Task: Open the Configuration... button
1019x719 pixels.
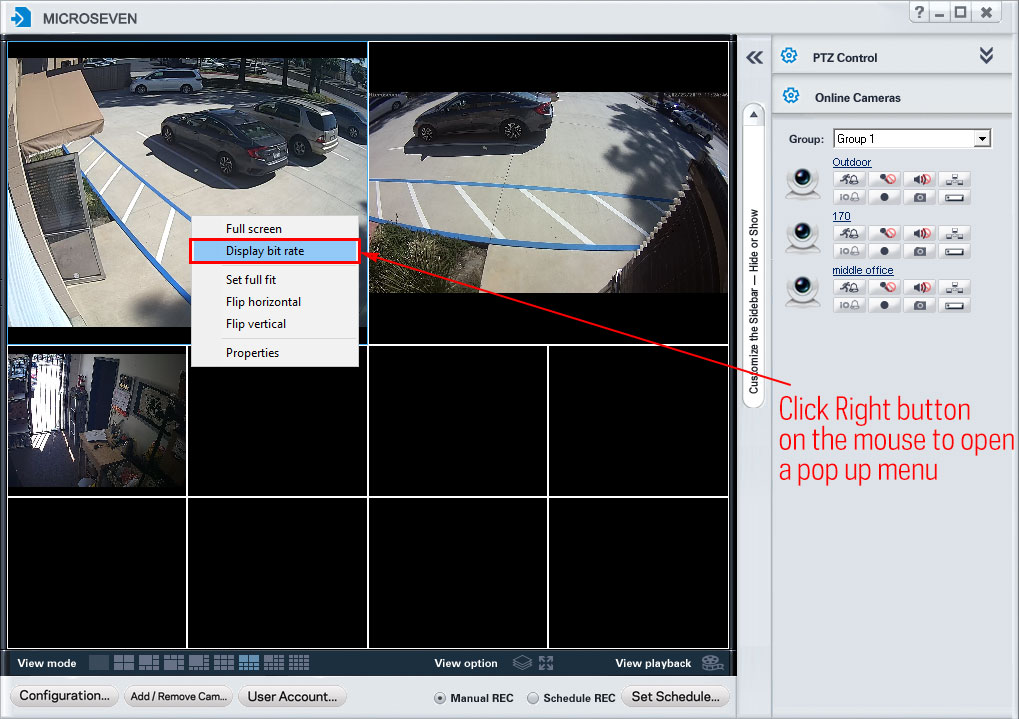Action: 64,696
